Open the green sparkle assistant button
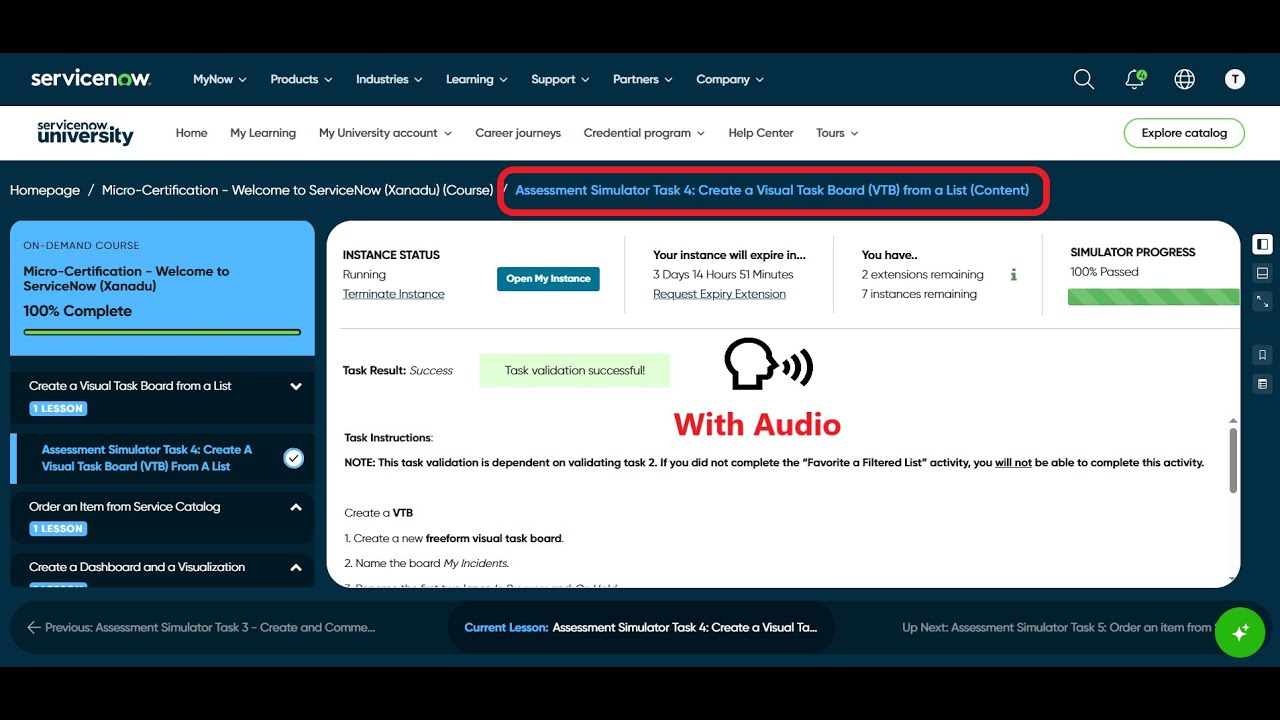The width and height of the screenshot is (1280, 720). pos(1240,632)
